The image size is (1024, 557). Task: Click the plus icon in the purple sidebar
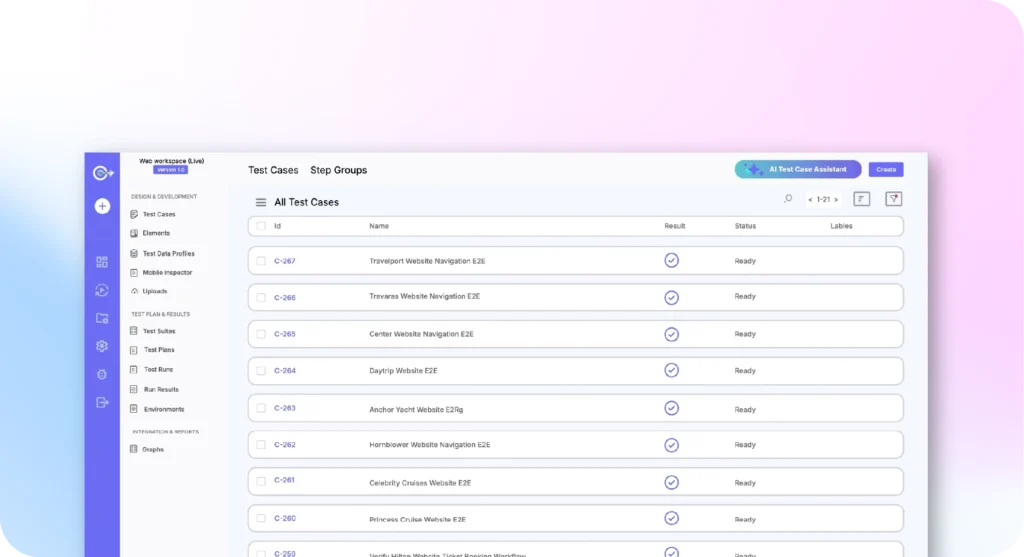point(101,207)
